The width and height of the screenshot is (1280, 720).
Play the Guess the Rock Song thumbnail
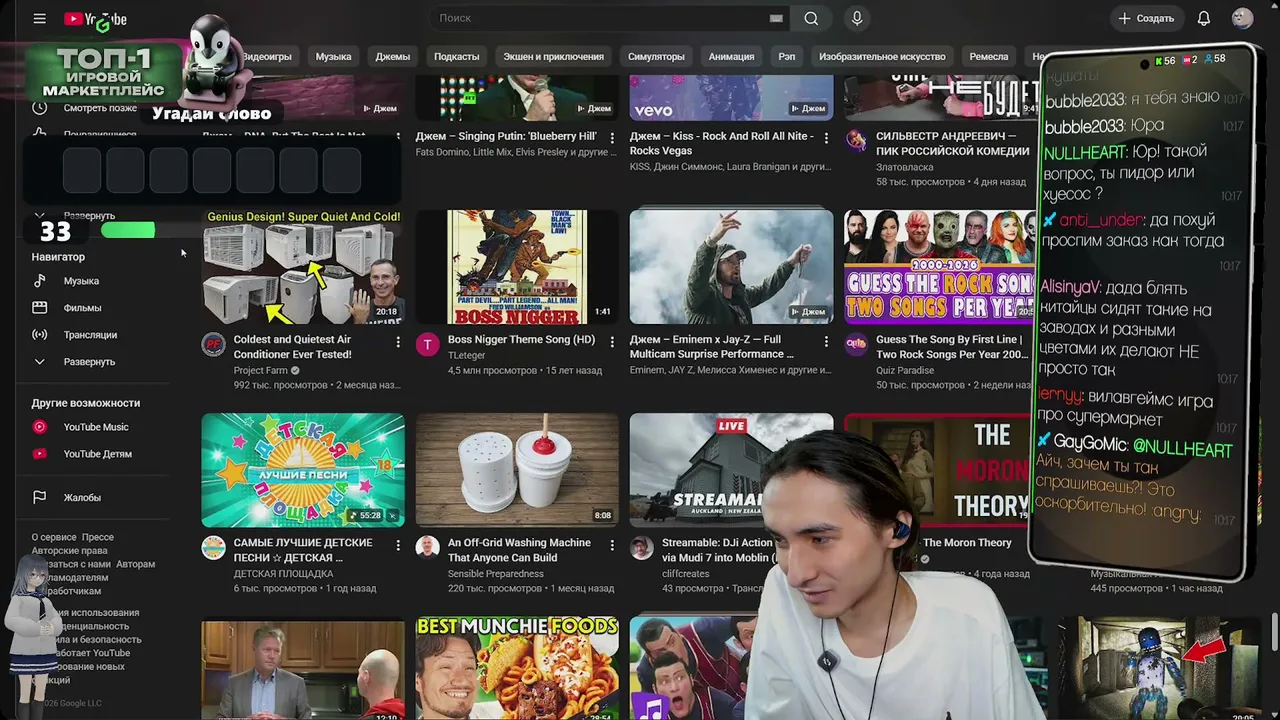(x=940, y=267)
